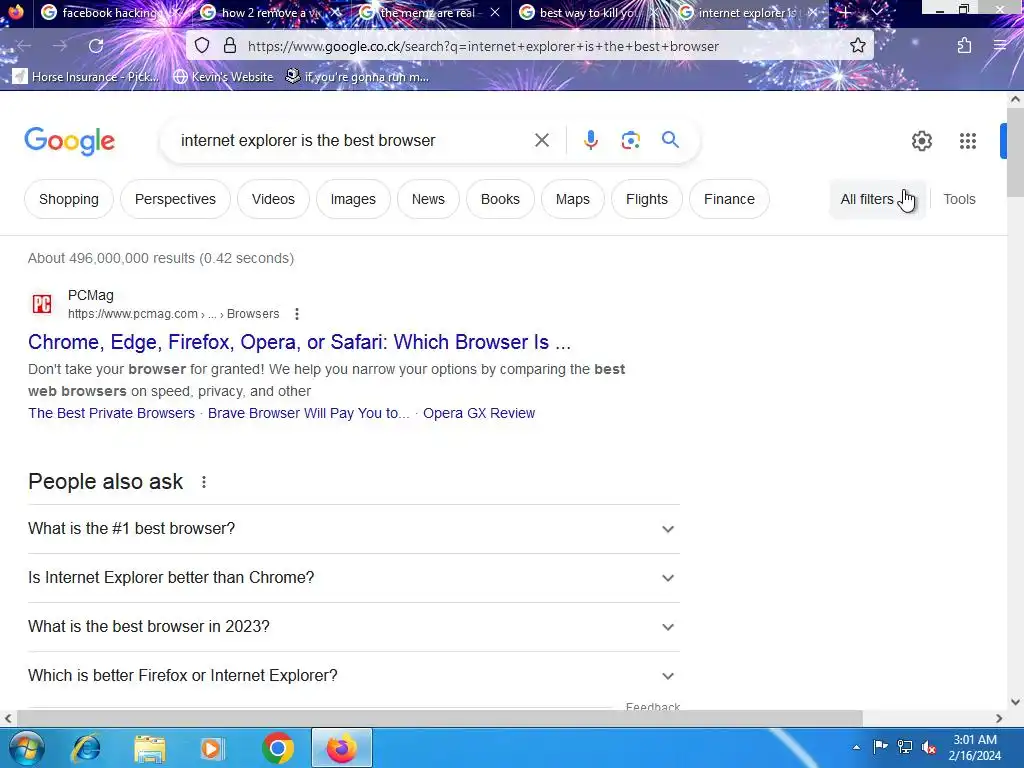Switch to Flights results
The image size is (1024, 768).
[647, 199]
